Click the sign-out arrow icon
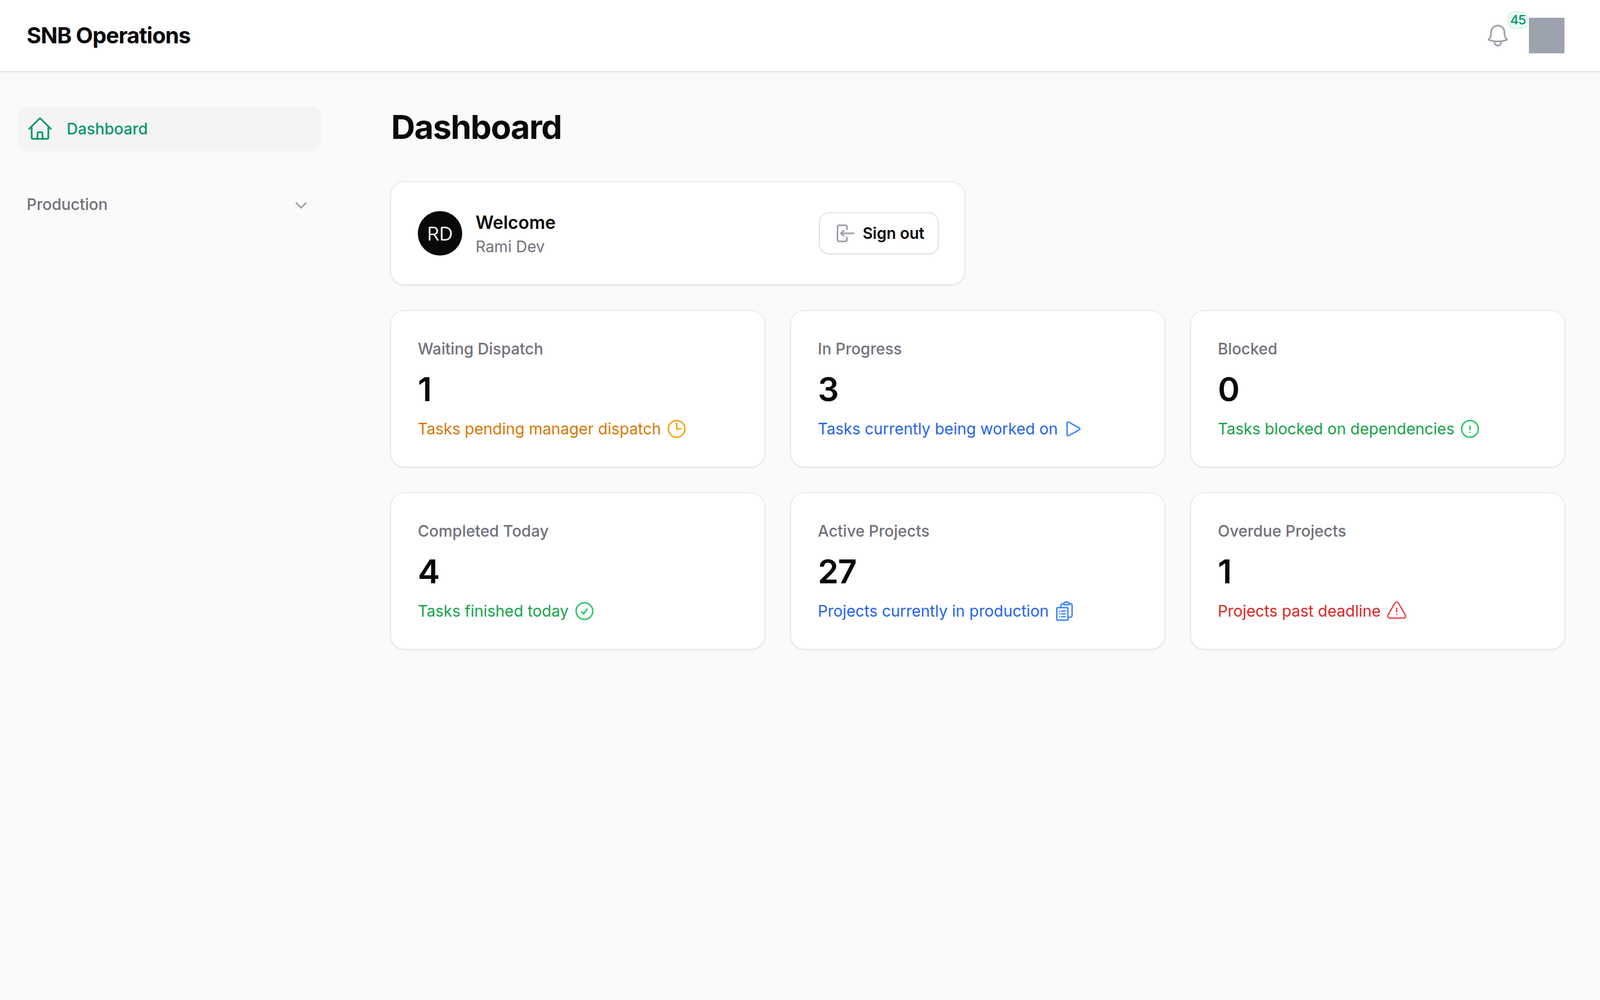1600x1000 pixels. (845, 233)
